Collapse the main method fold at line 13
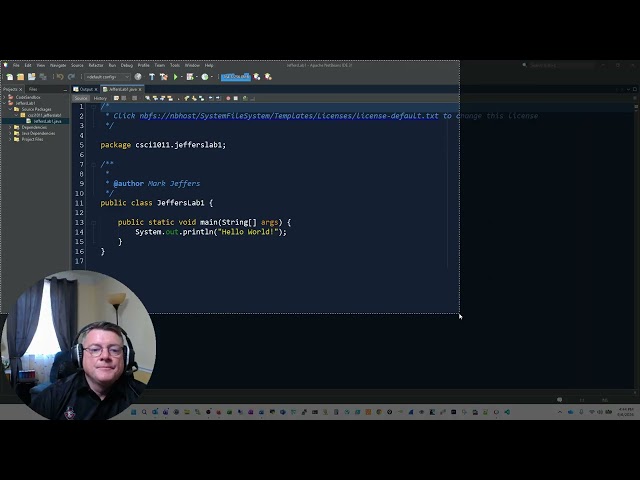Viewport: 640px width, 480px height. (93, 222)
